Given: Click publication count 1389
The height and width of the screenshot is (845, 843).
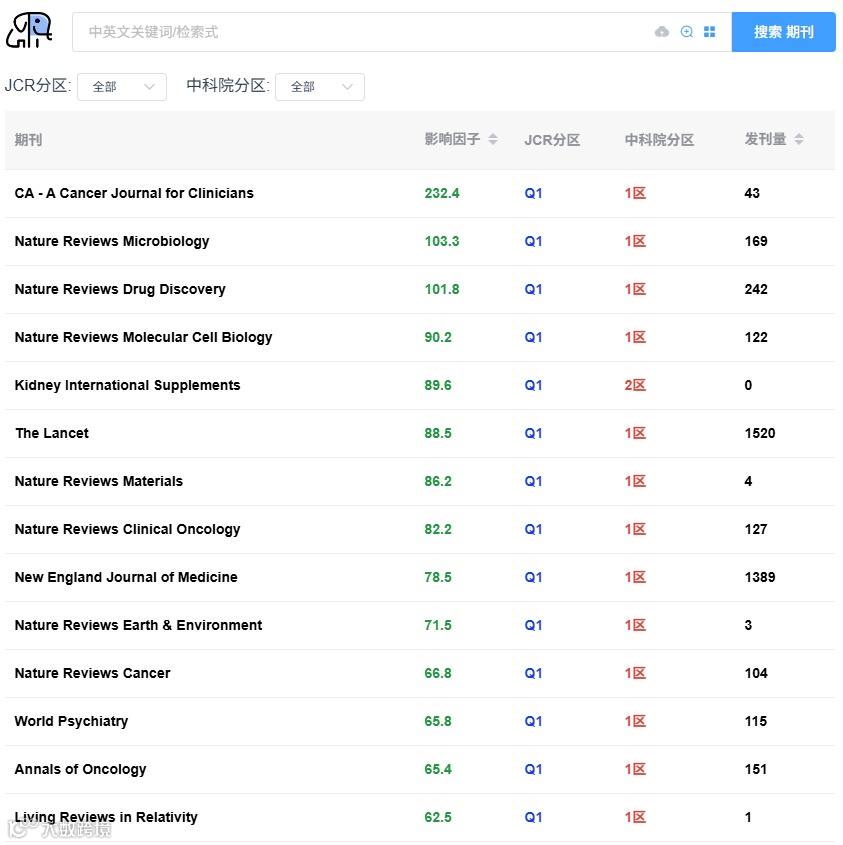Looking at the screenshot, I should click(x=759, y=577).
